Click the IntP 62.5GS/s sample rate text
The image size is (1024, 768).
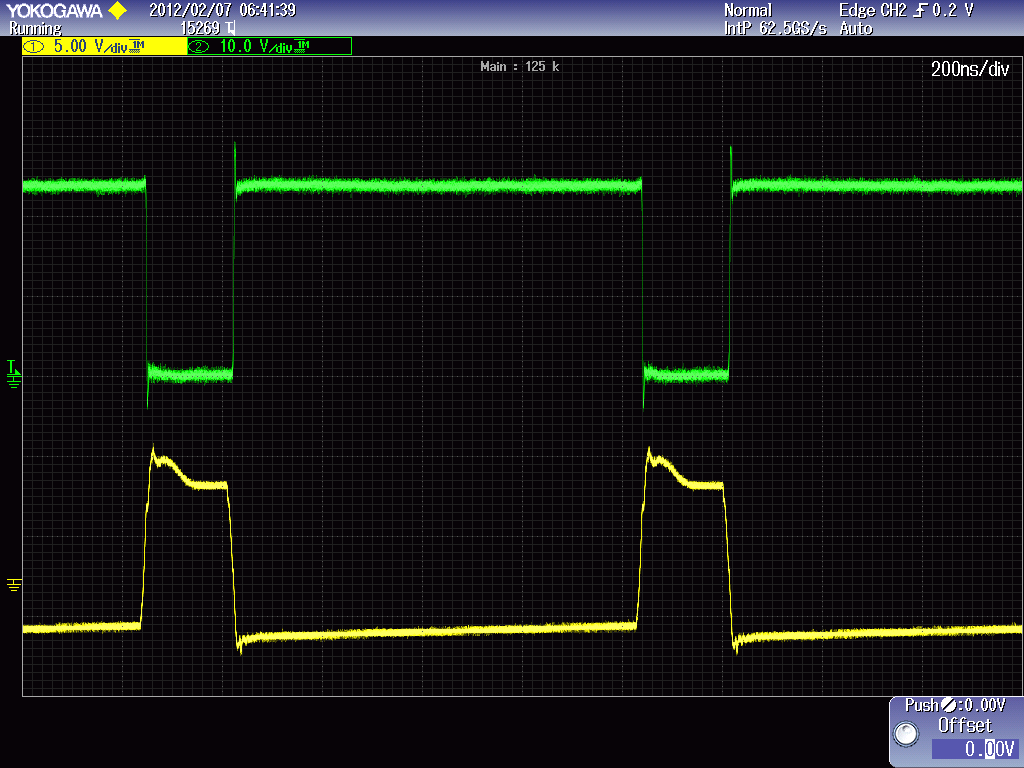click(x=775, y=29)
